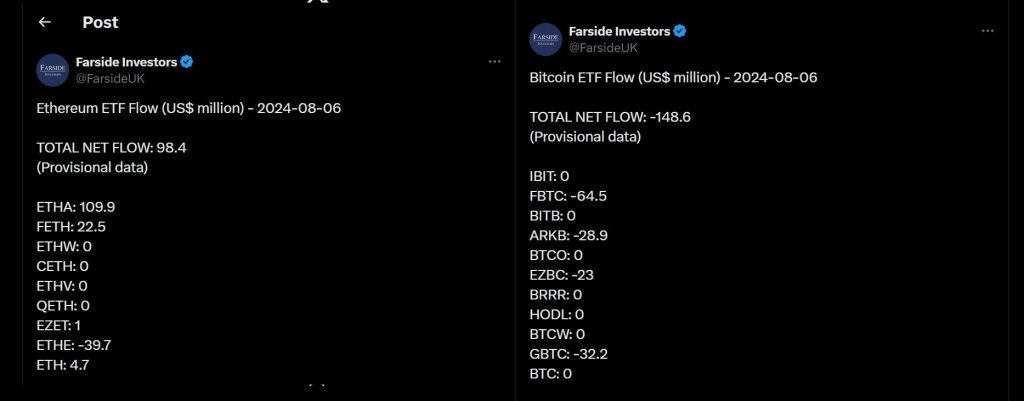Open @FarsideUK handle on the Bitcoin post
Screen dimensions: 1024x401
[x=603, y=48]
